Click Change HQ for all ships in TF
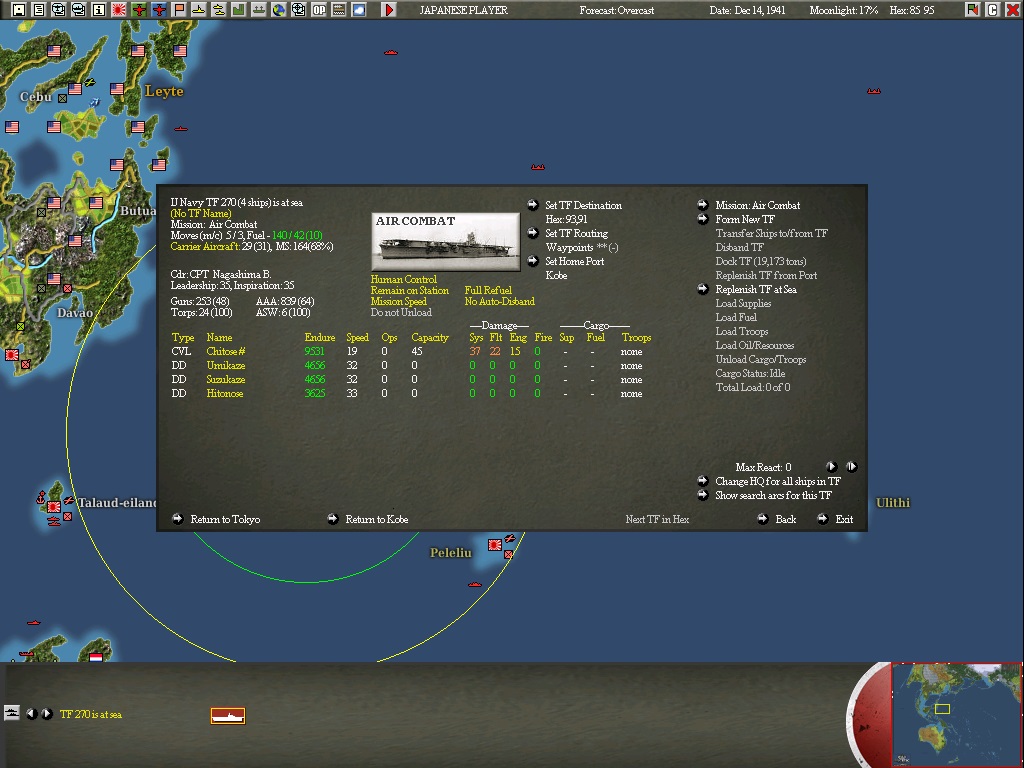 point(778,481)
